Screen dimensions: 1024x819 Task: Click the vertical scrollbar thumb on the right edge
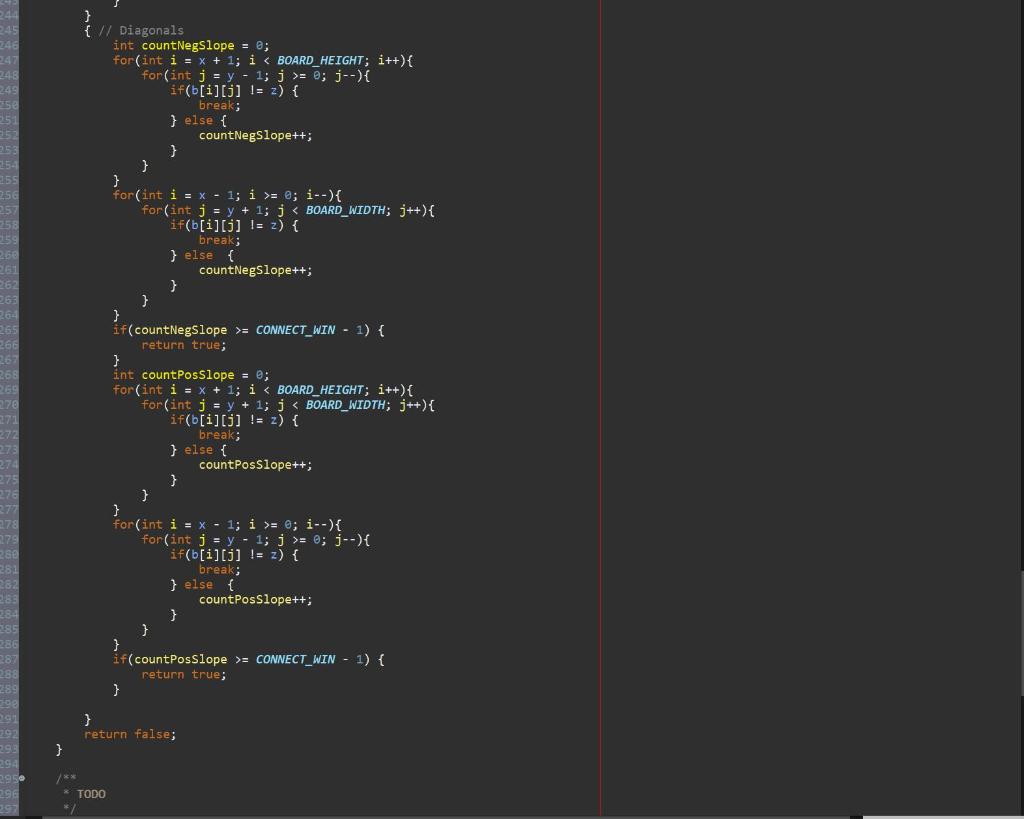coord(1022,634)
